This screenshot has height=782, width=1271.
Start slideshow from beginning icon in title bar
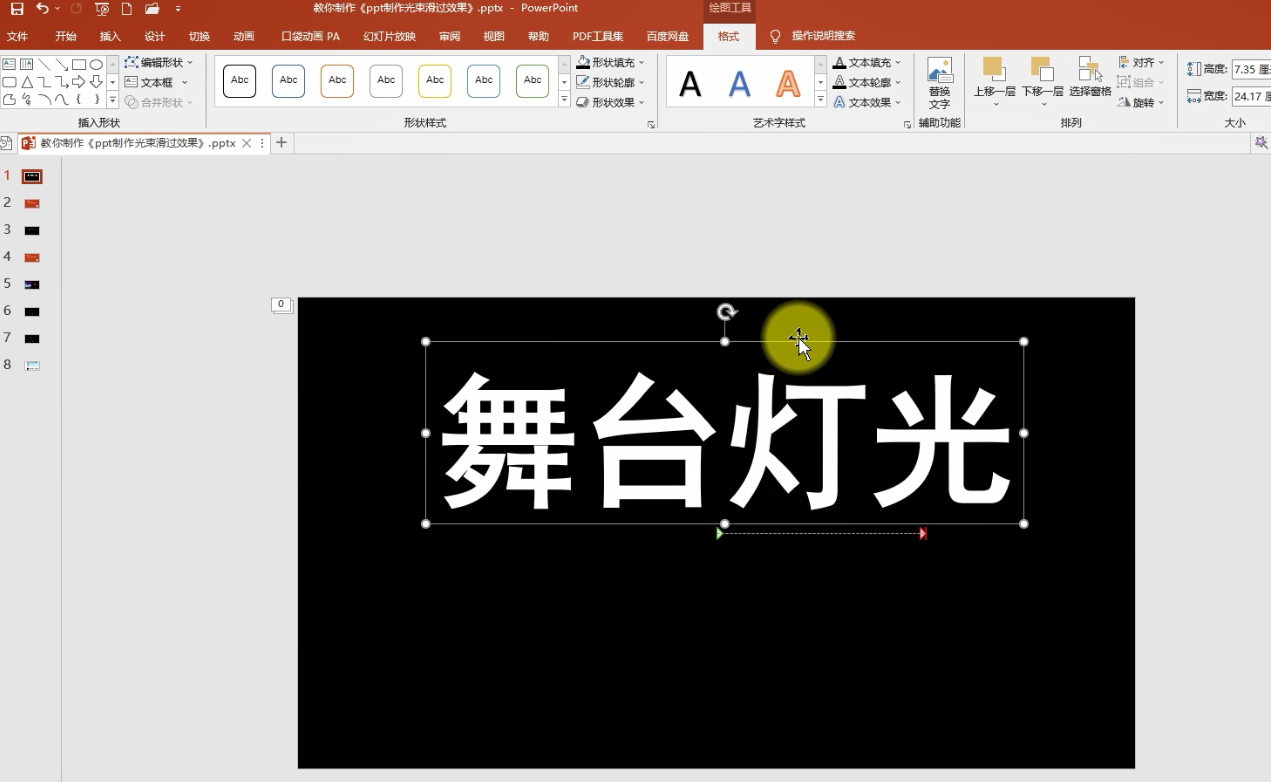coord(102,9)
